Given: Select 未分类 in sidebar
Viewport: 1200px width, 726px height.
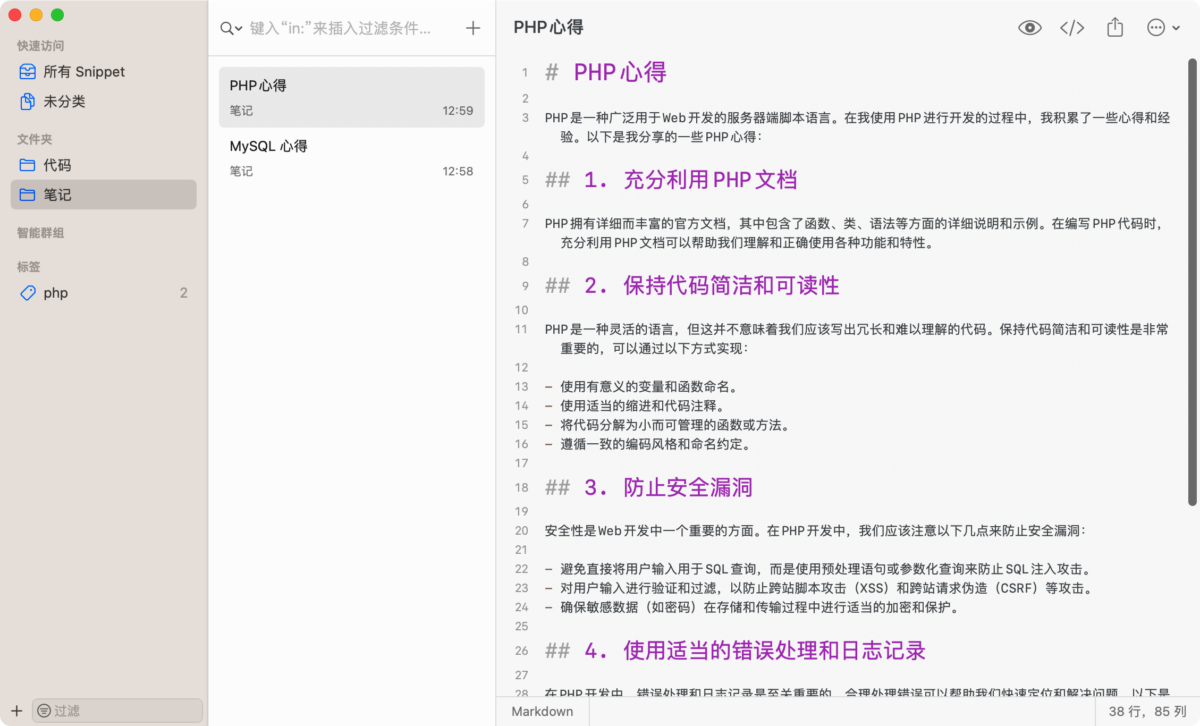Looking at the screenshot, I should [x=104, y=102].
